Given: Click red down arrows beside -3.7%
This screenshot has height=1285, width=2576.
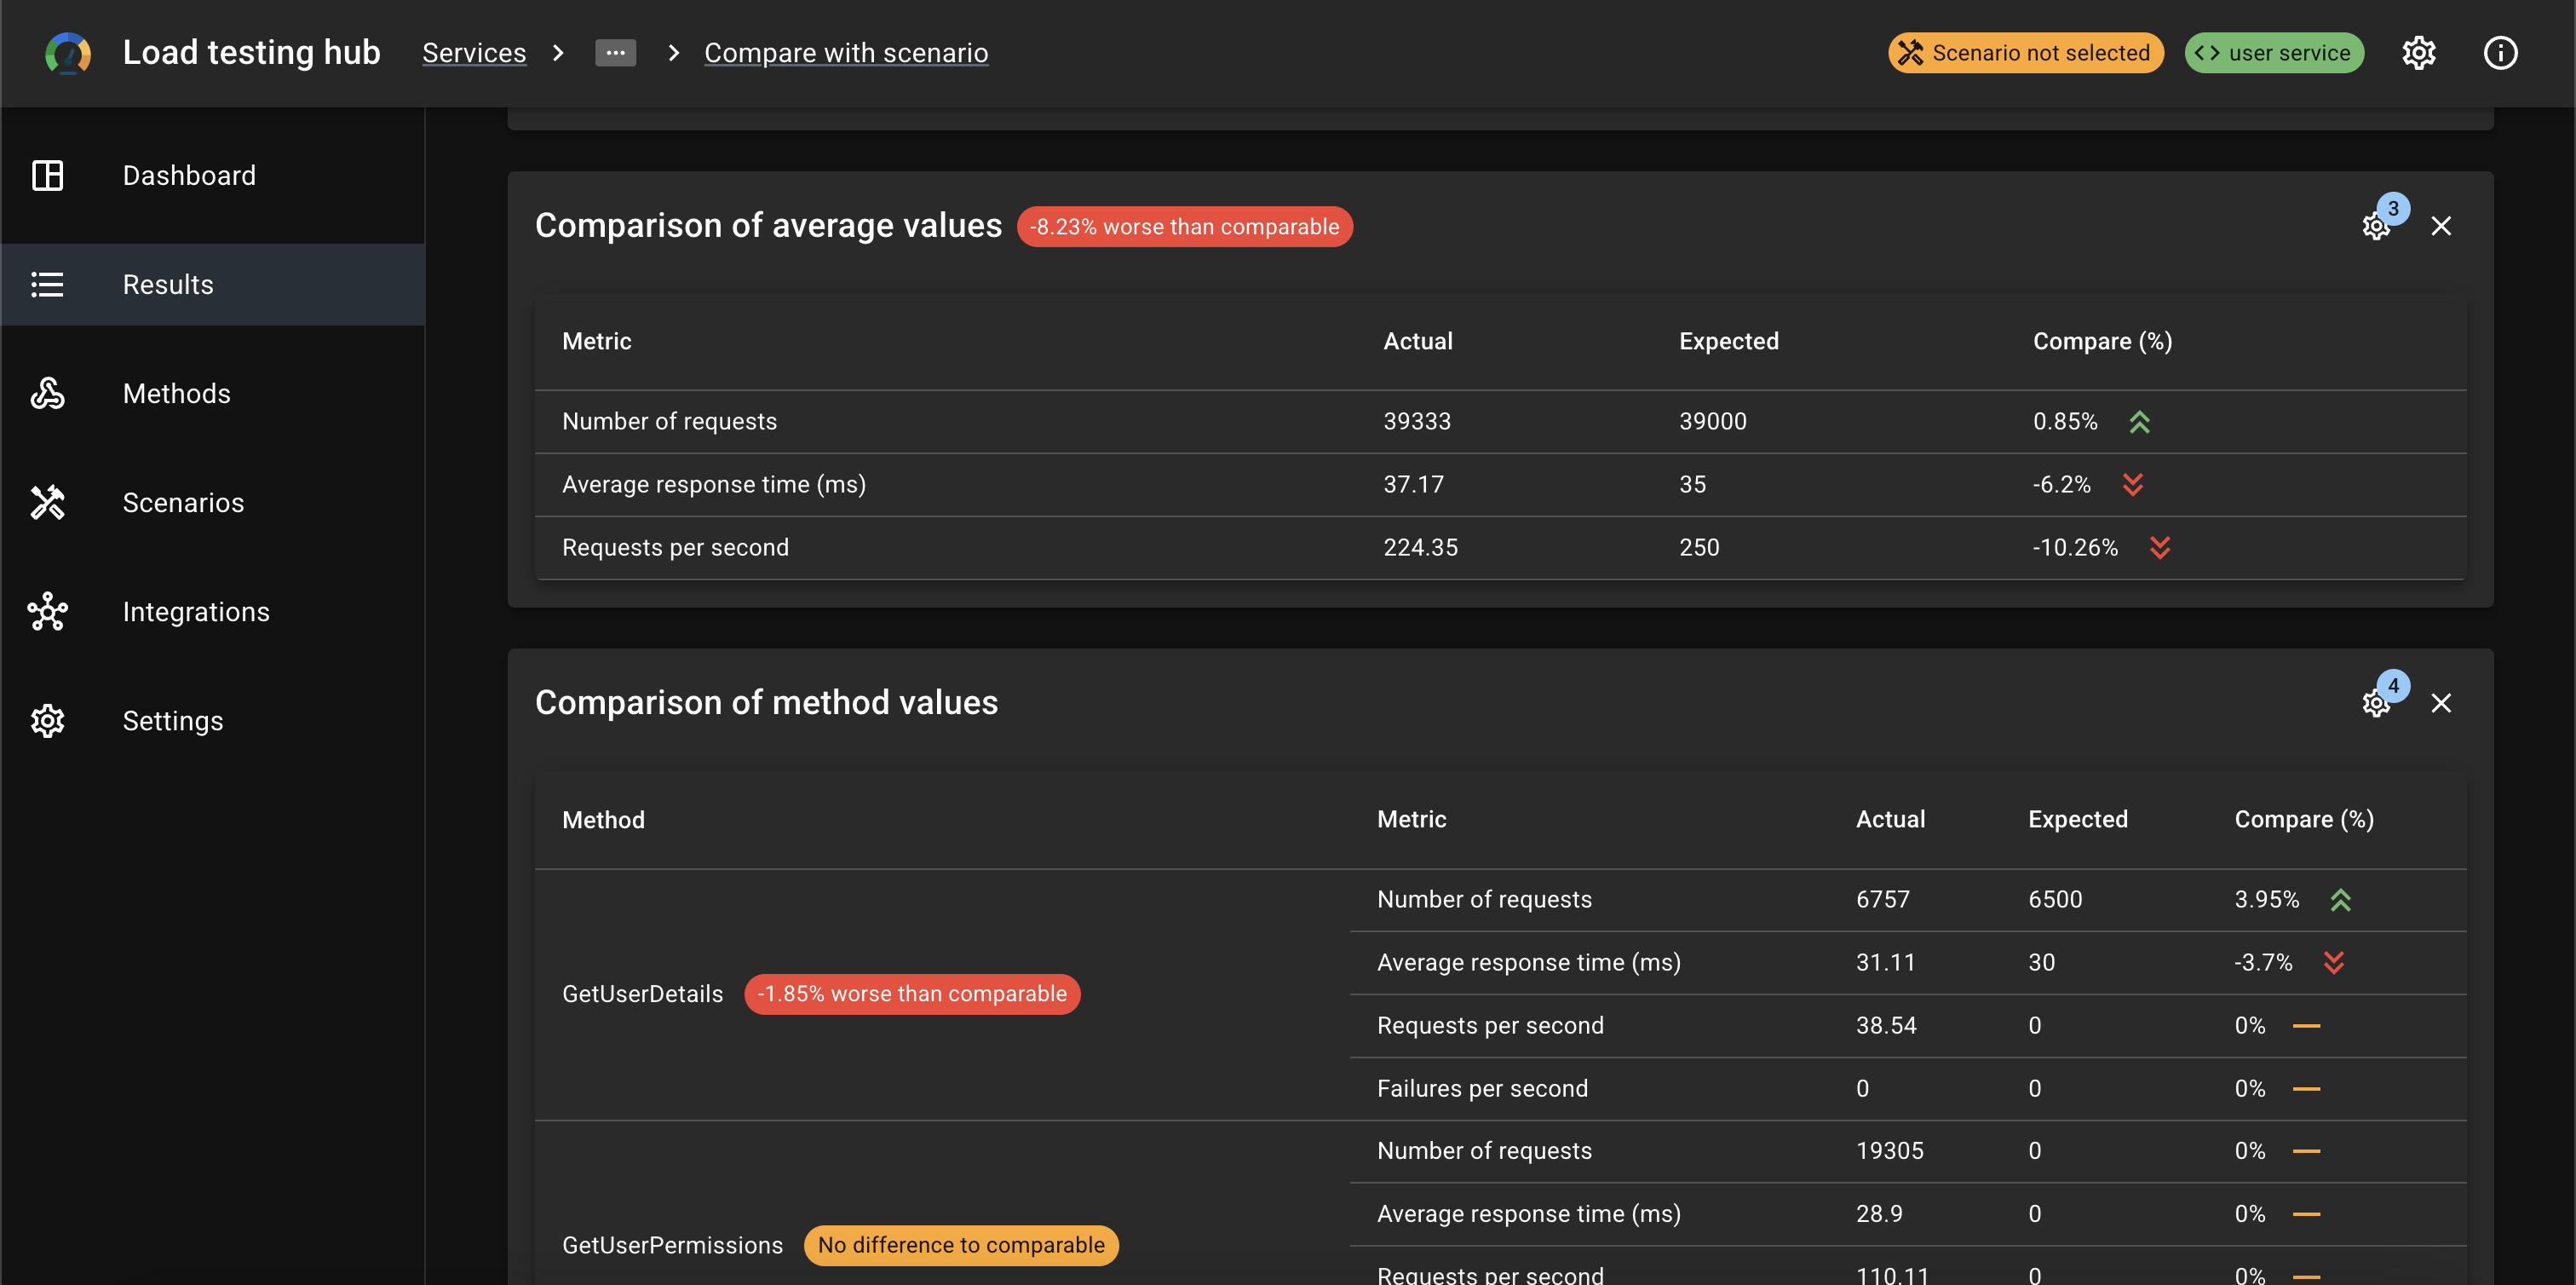Looking at the screenshot, I should [2334, 963].
